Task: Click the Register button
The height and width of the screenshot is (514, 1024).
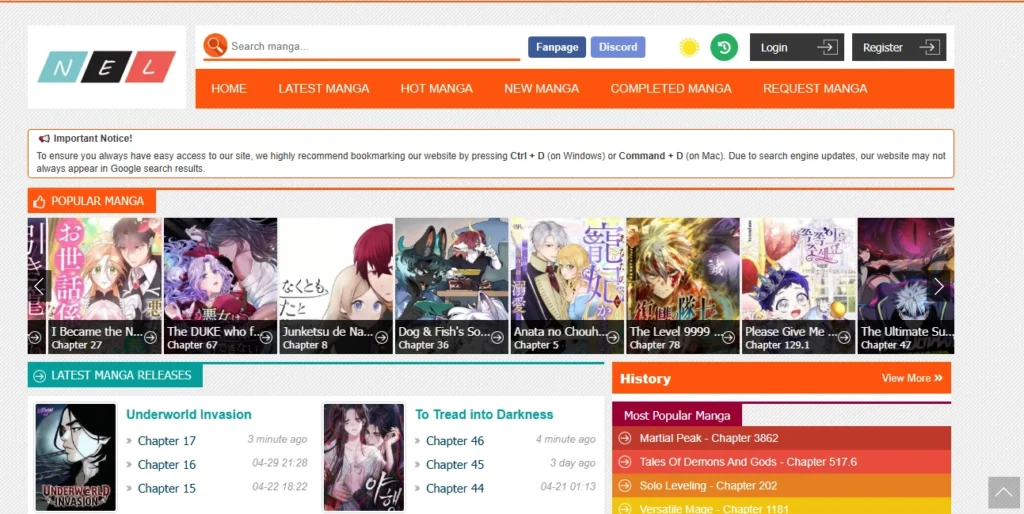Action: [899, 47]
